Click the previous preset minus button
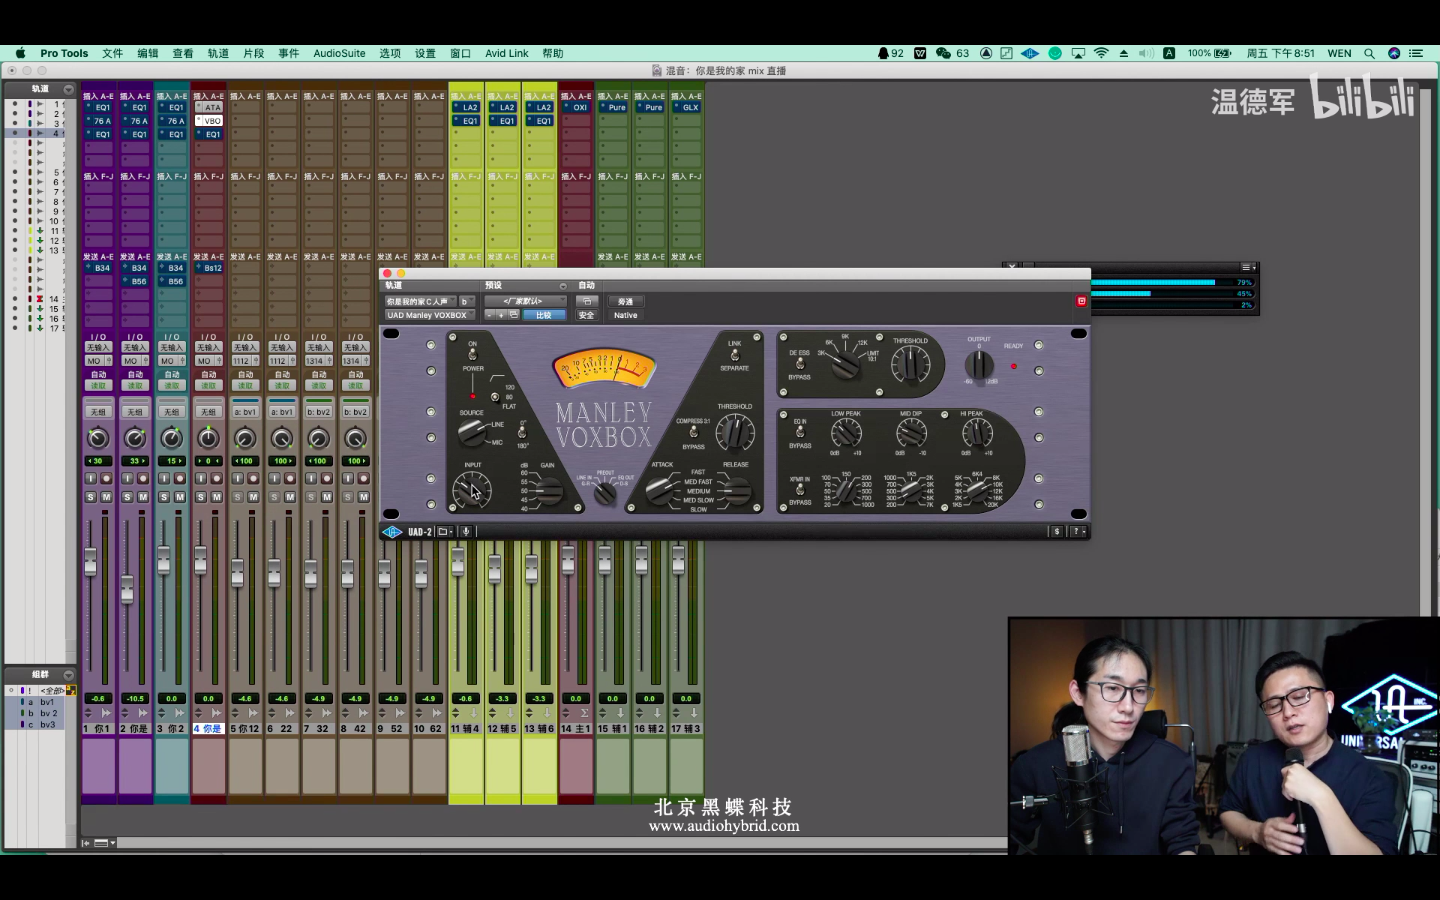1440x900 pixels. coord(490,315)
